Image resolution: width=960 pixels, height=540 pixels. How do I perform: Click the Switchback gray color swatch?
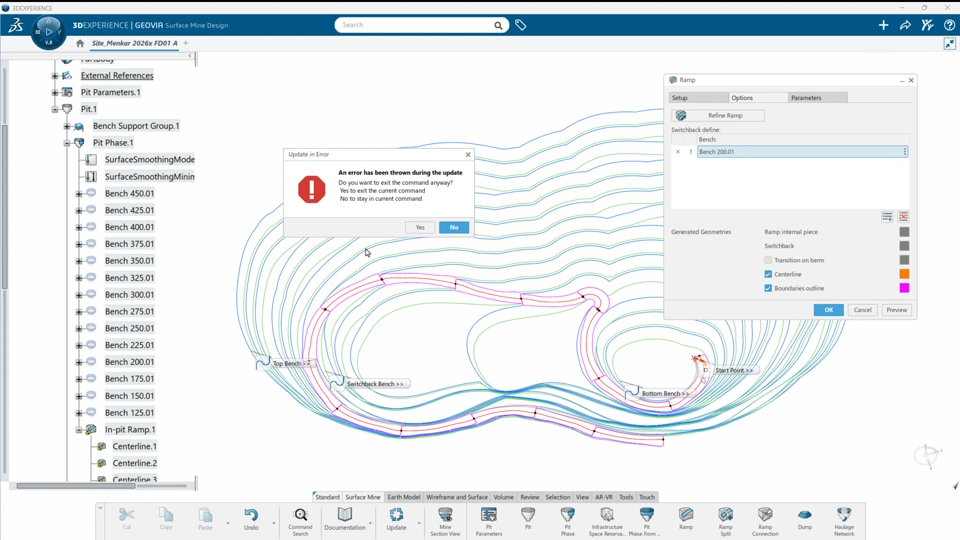click(904, 246)
